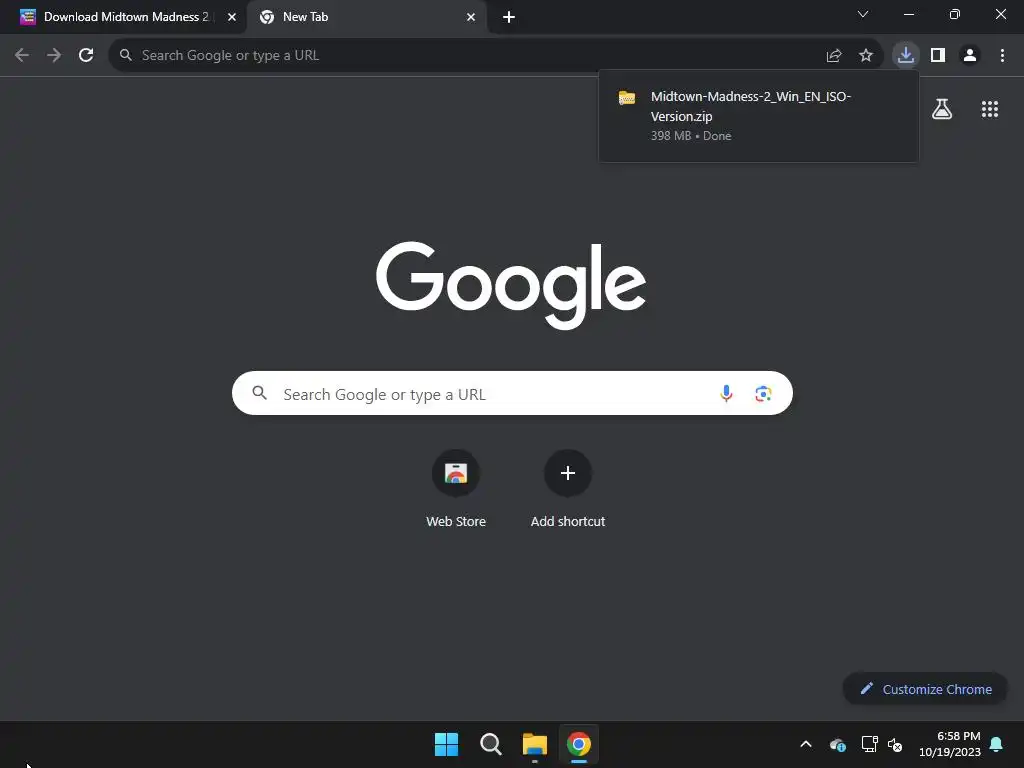Go back with the back arrow
Viewport: 1024px width, 768px height.
click(x=22, y=55)
